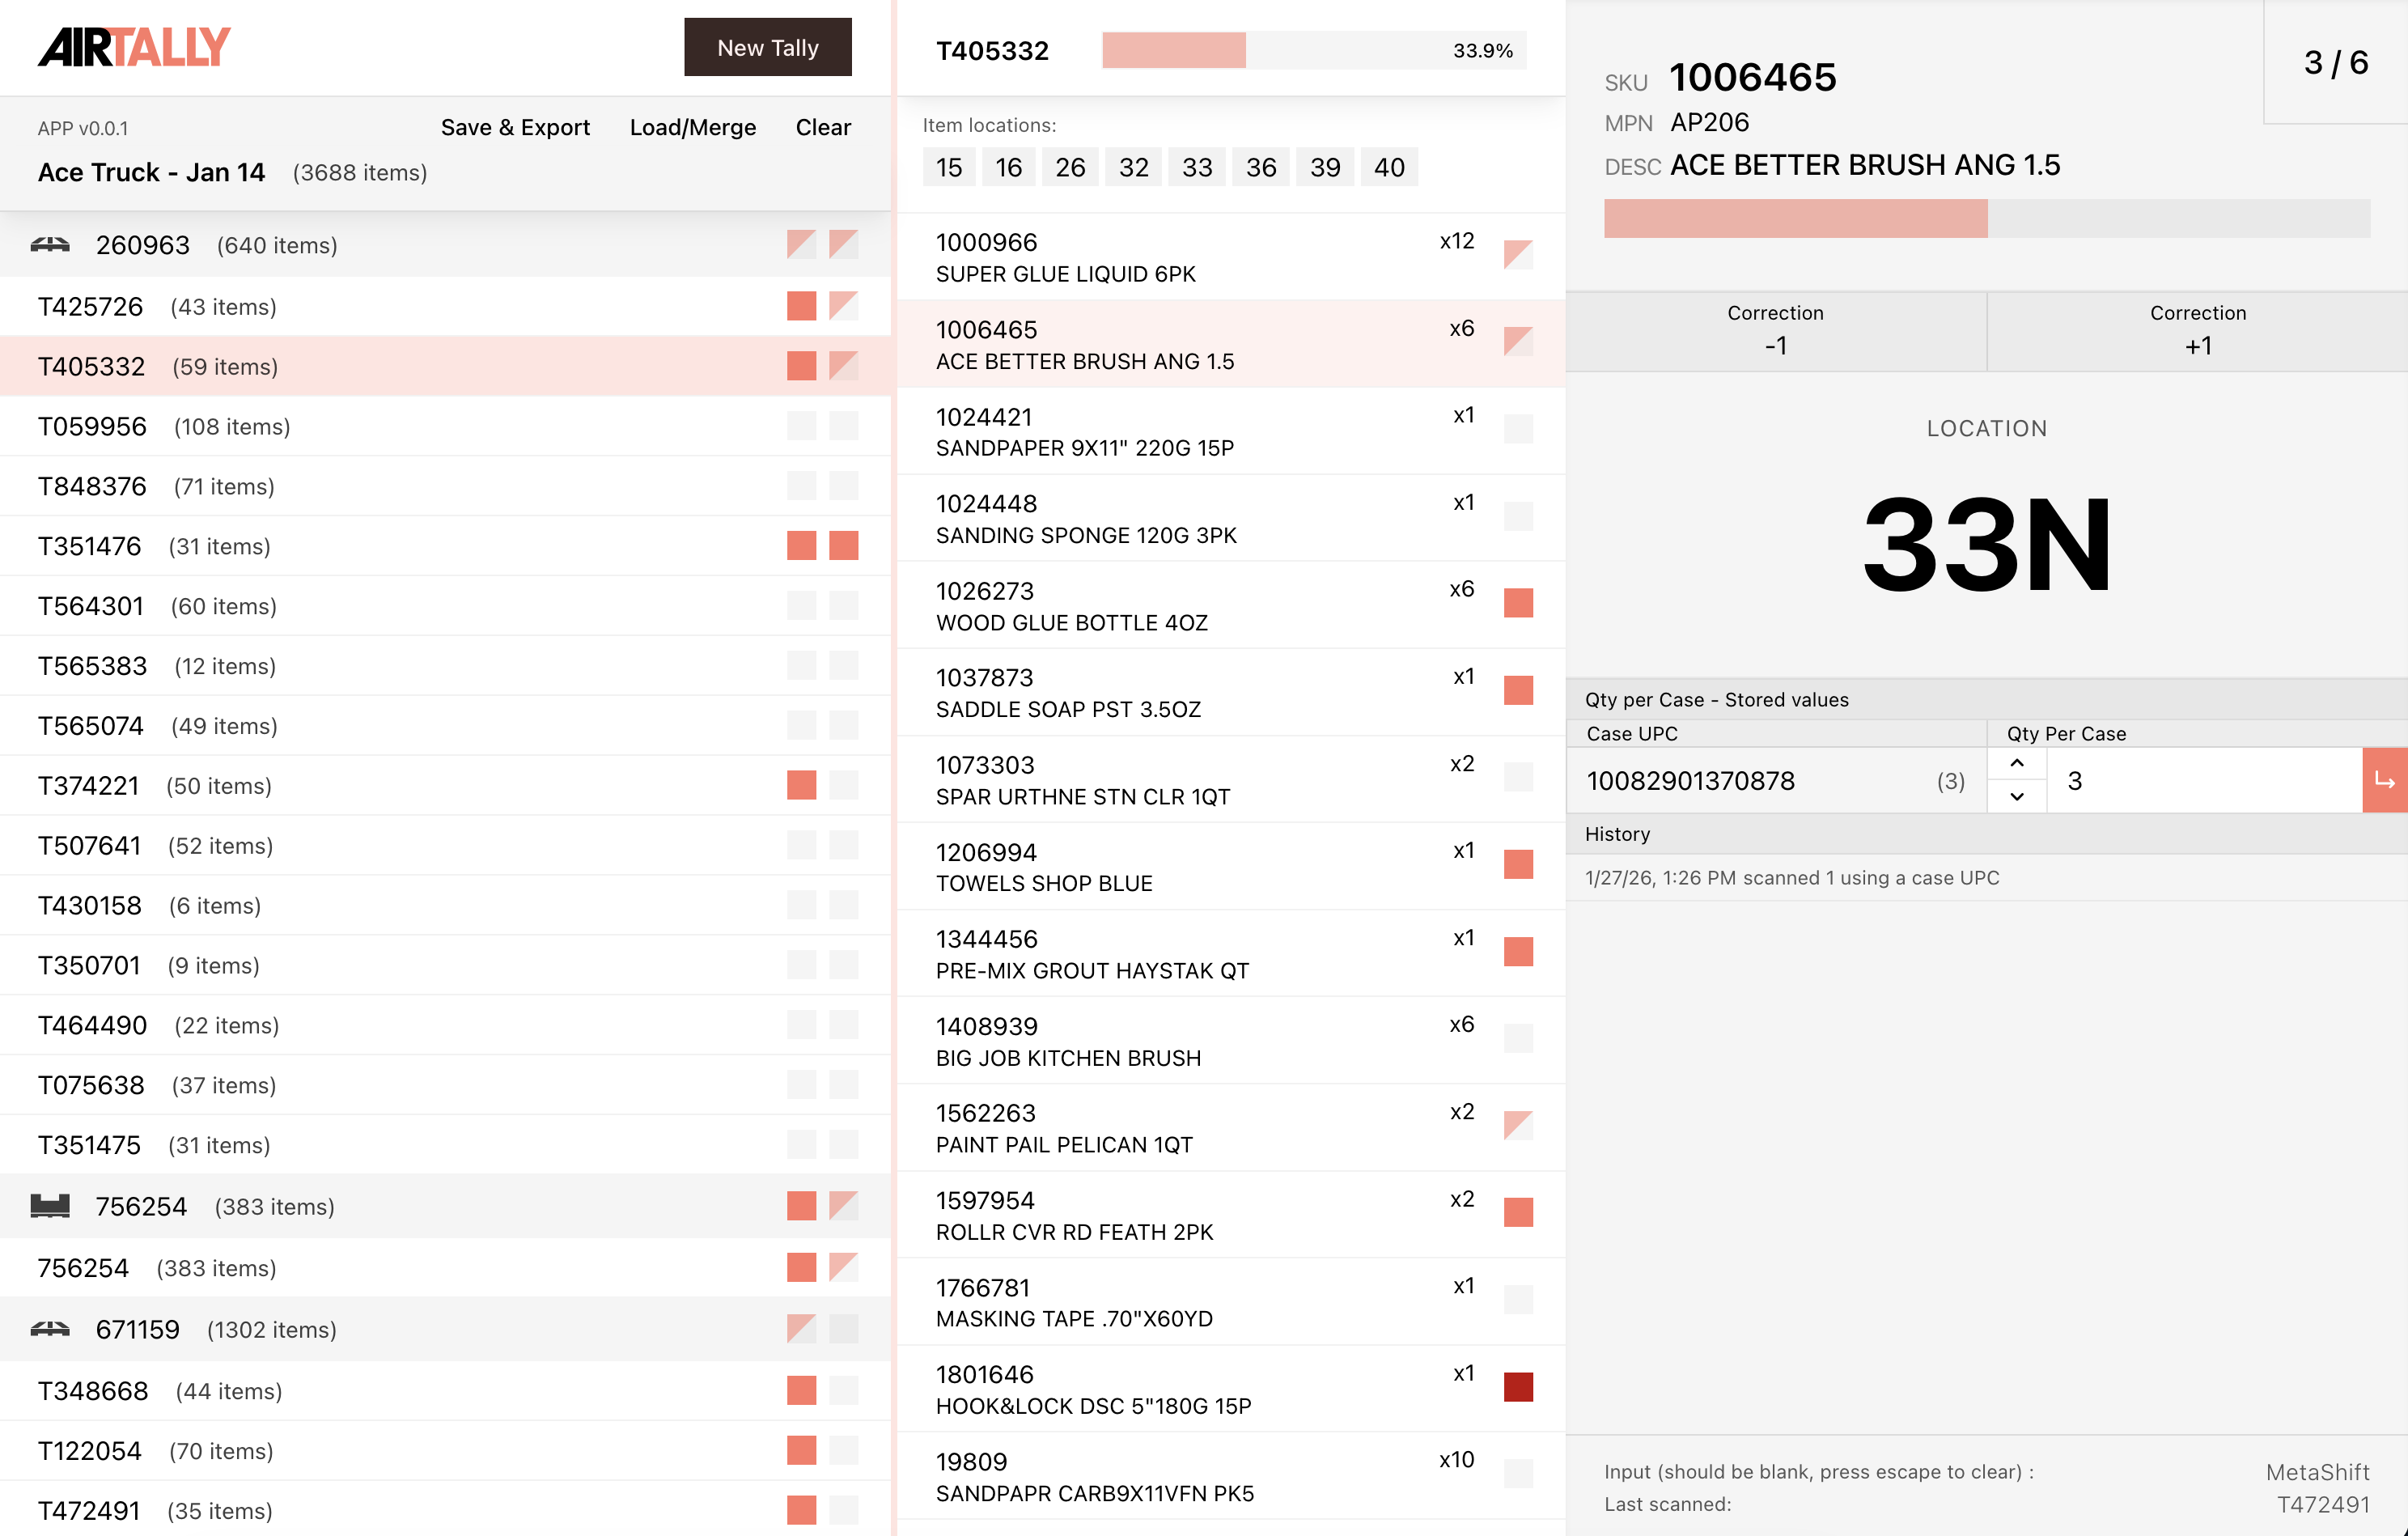Open Save & Export
This screenshot has height=1536, width=2408.
pos(515,127)
